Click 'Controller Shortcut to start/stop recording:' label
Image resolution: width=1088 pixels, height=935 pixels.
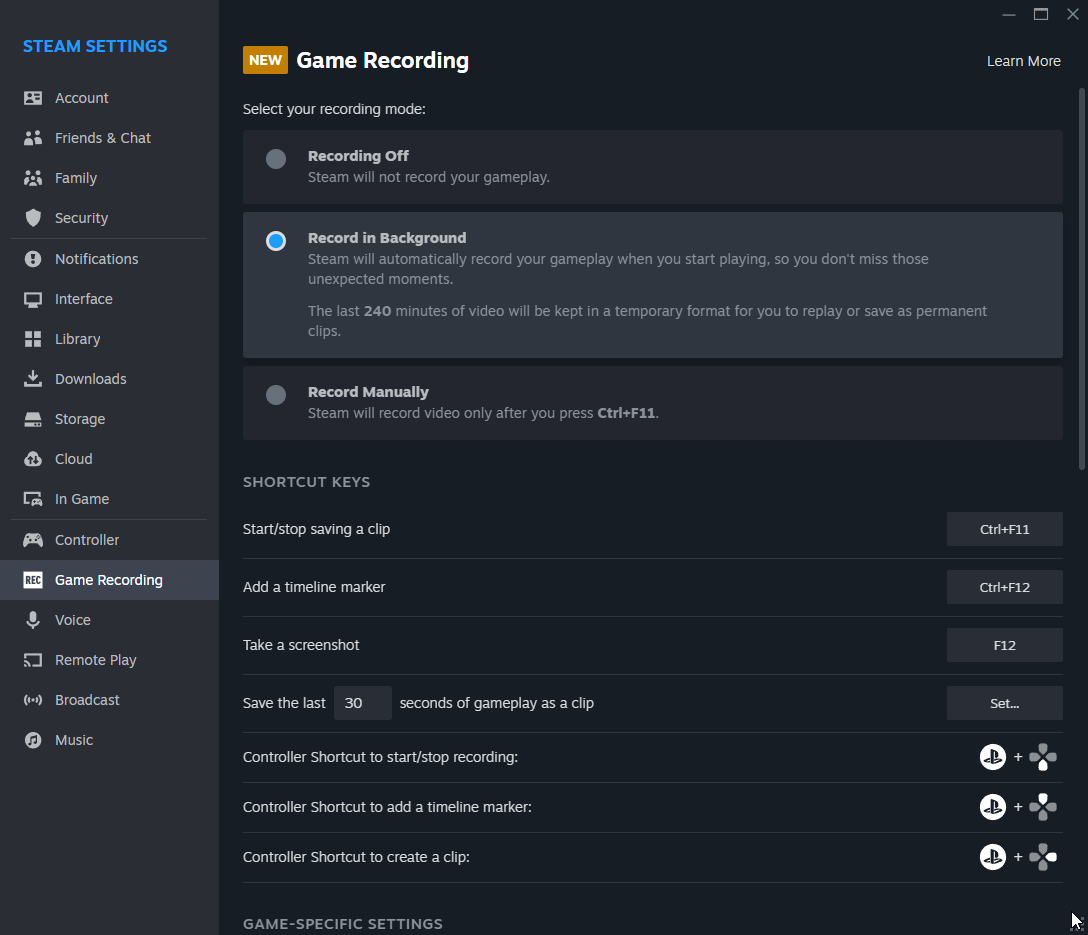pos(380,757)
